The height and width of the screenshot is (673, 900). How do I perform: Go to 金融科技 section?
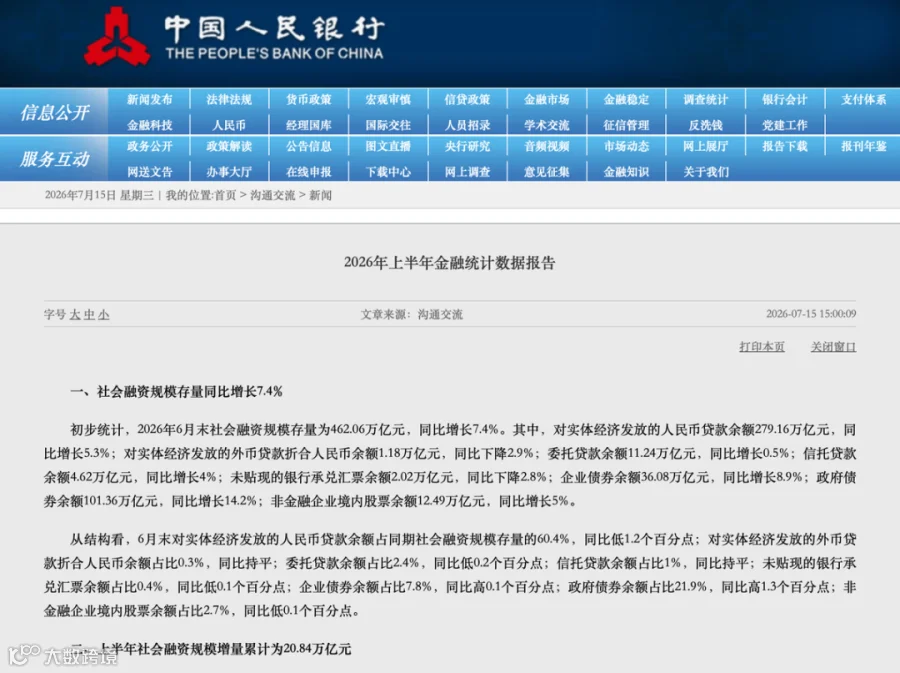tap(149, 125)
